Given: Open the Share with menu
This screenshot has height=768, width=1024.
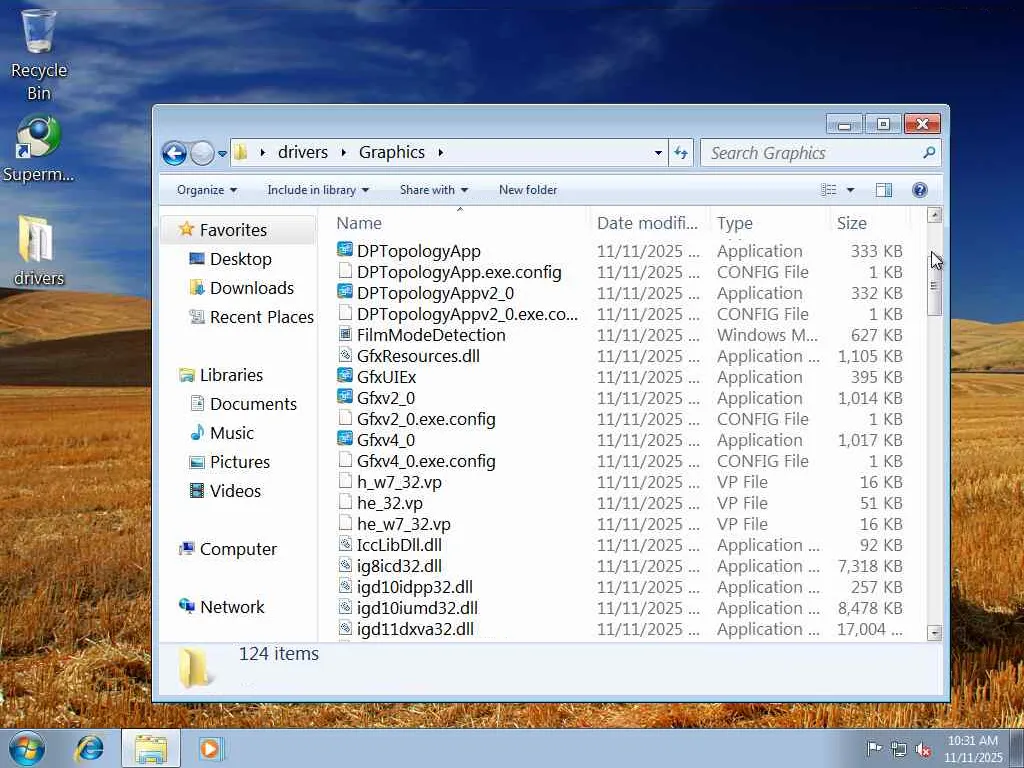Looking at the screenshot, I should pyautogui.click(x=434, y=190).
